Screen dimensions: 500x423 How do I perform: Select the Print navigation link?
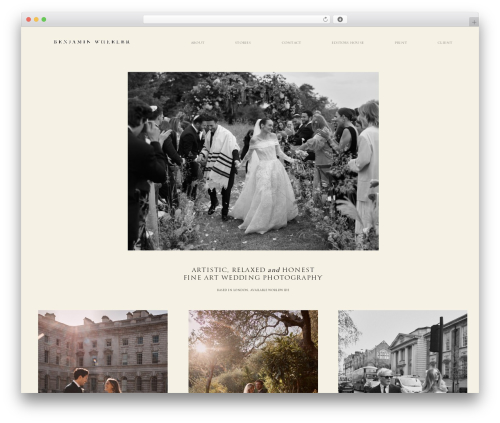coord(401,43)
